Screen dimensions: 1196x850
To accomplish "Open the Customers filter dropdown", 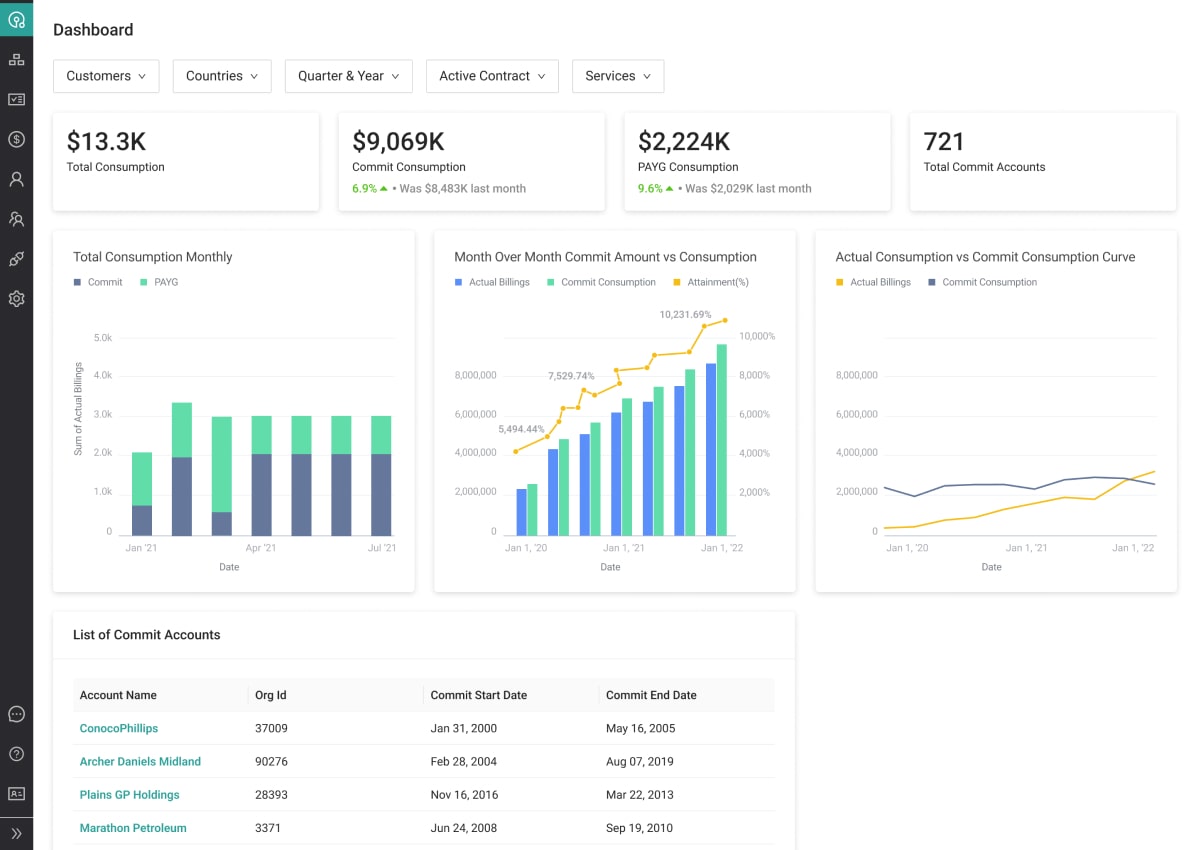I will (106, 76).
